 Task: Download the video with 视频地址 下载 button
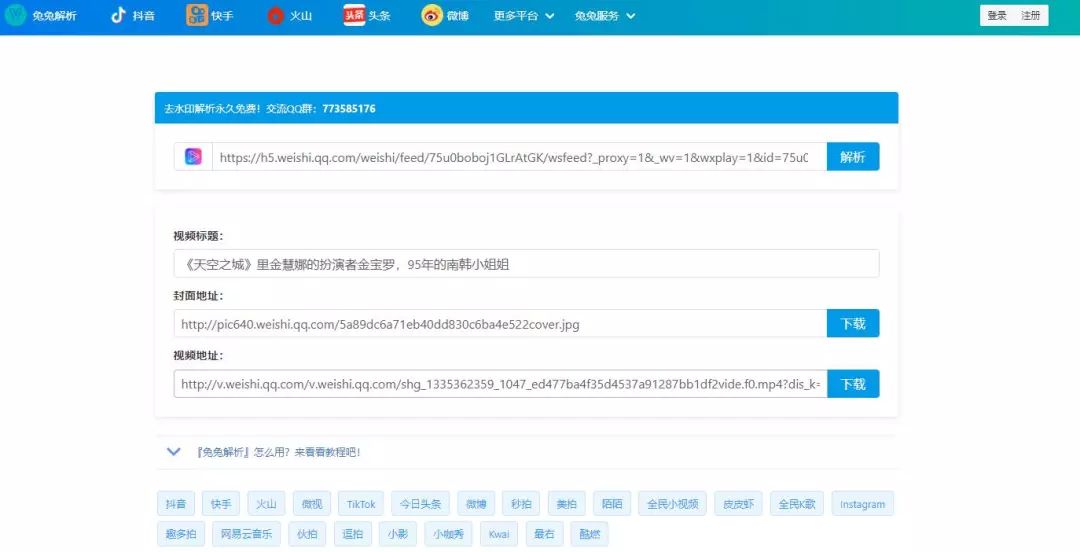(853, 384)
